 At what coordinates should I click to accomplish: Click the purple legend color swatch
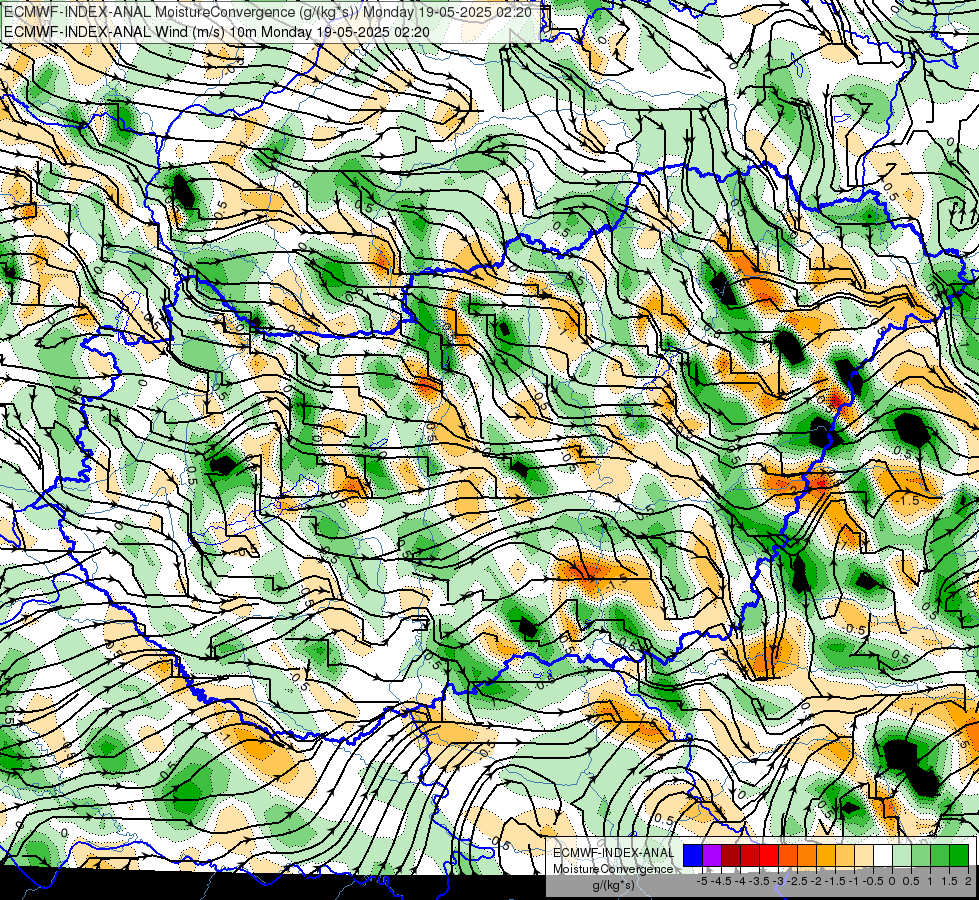712,855
